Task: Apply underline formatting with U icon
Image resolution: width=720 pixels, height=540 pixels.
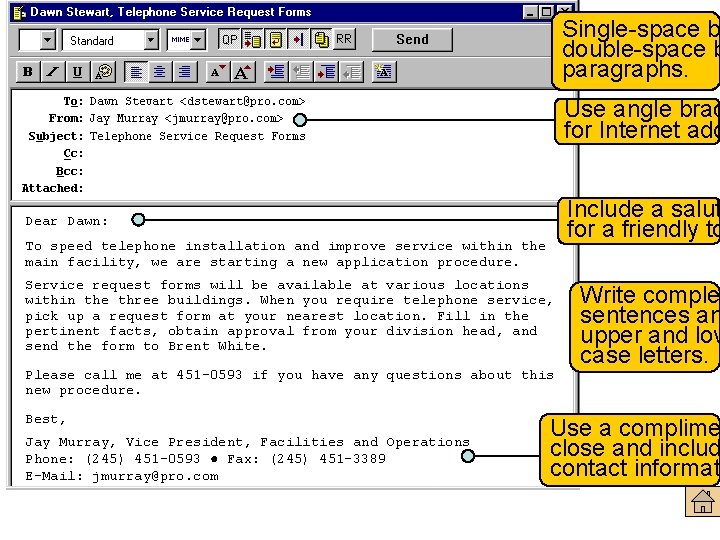Action: coord(77,72)
